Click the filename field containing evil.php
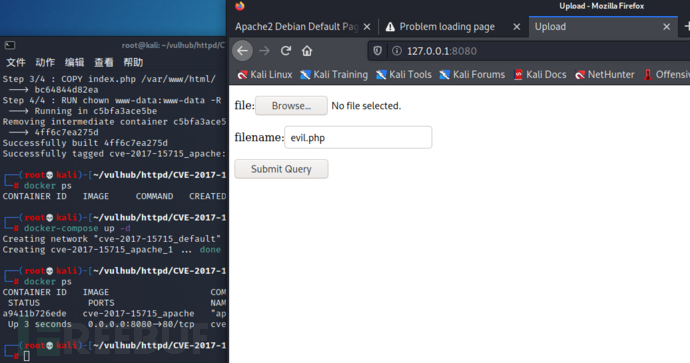Viewport: 690px width, 363px height. click(358, 138)
